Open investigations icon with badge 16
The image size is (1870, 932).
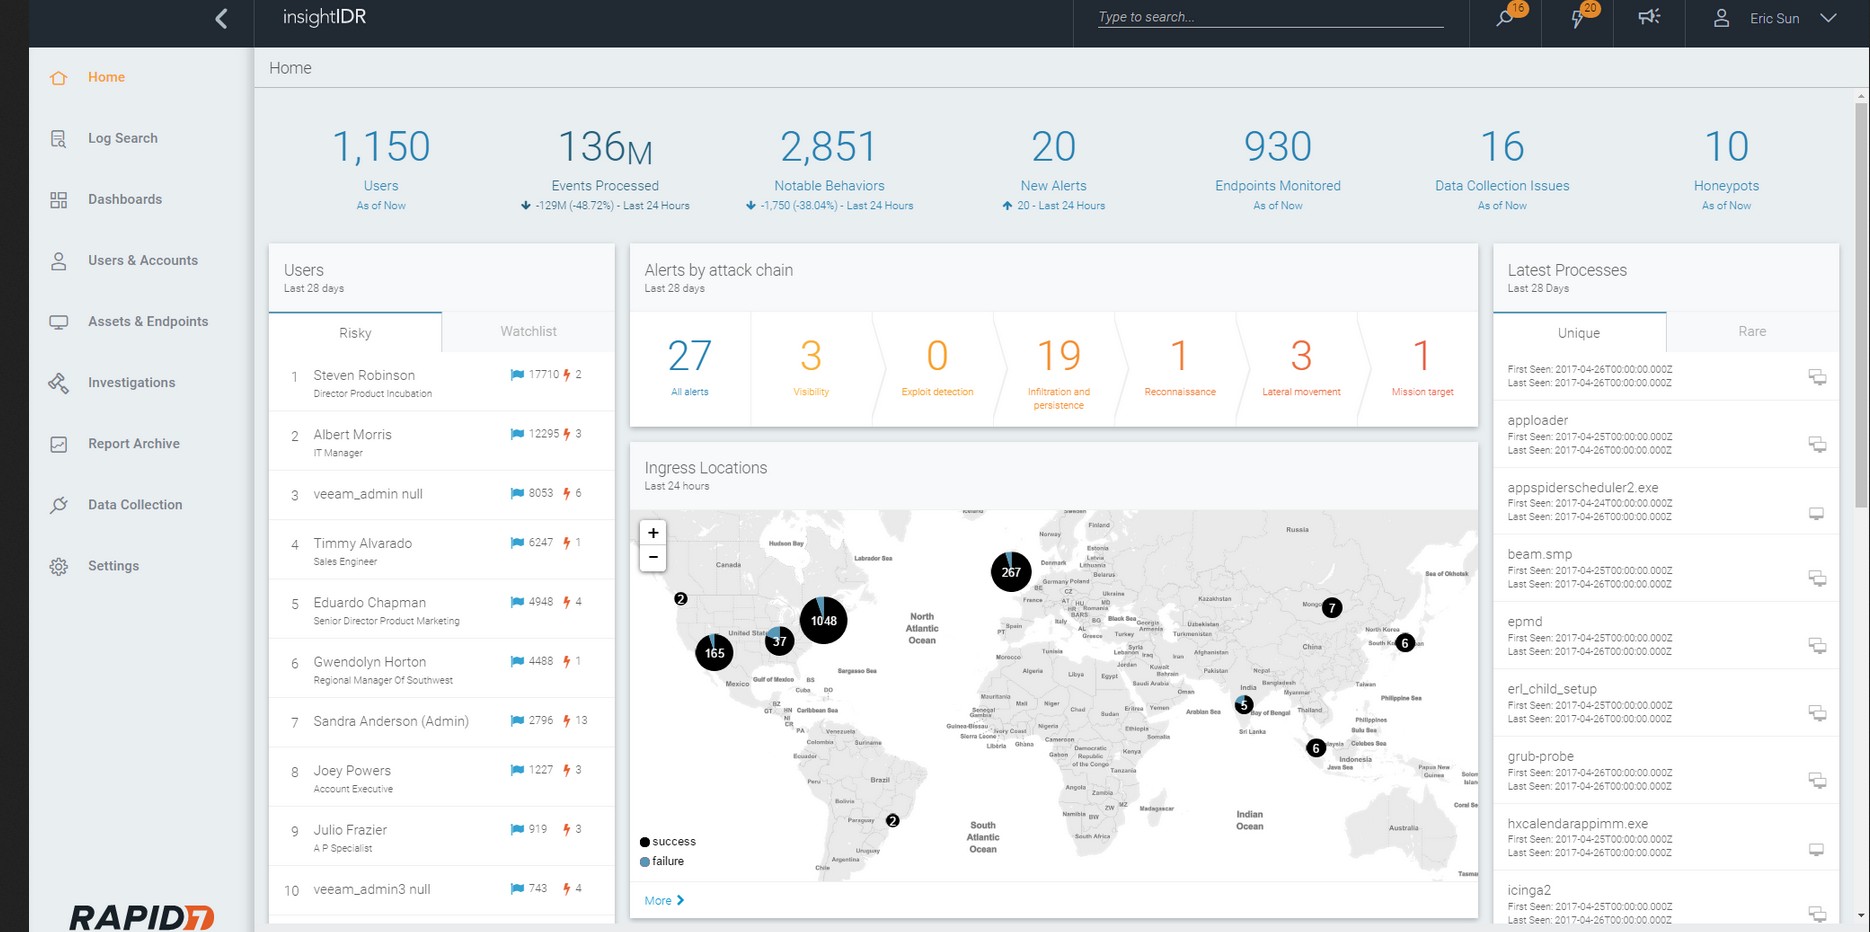[x=1506, y=18]
